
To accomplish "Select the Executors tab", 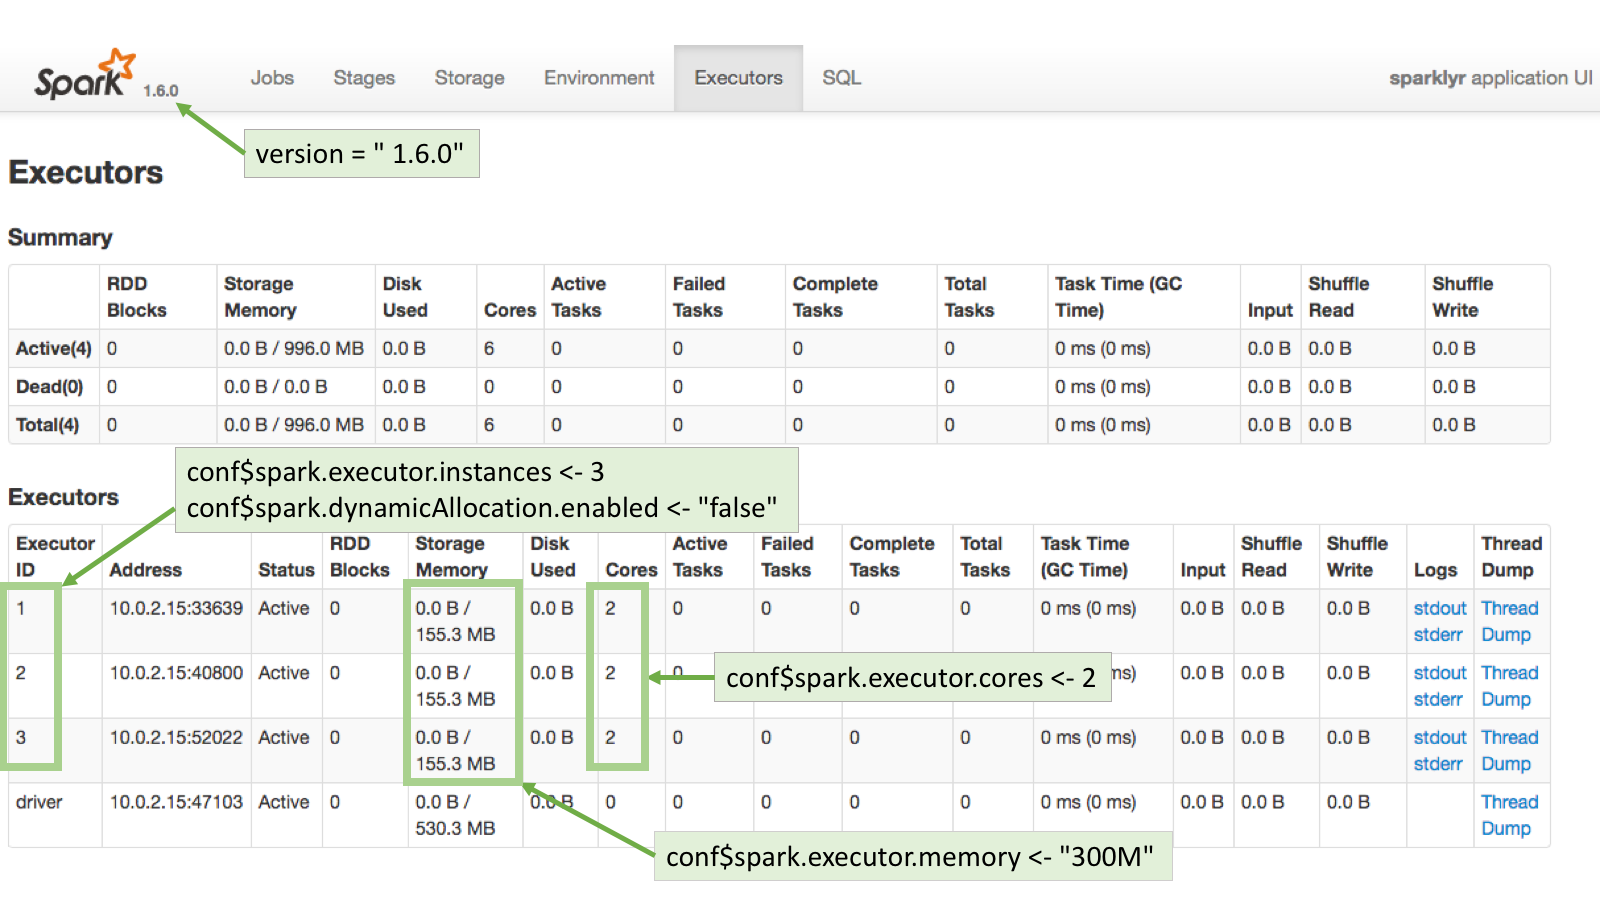I will click(x=738, y=78).
